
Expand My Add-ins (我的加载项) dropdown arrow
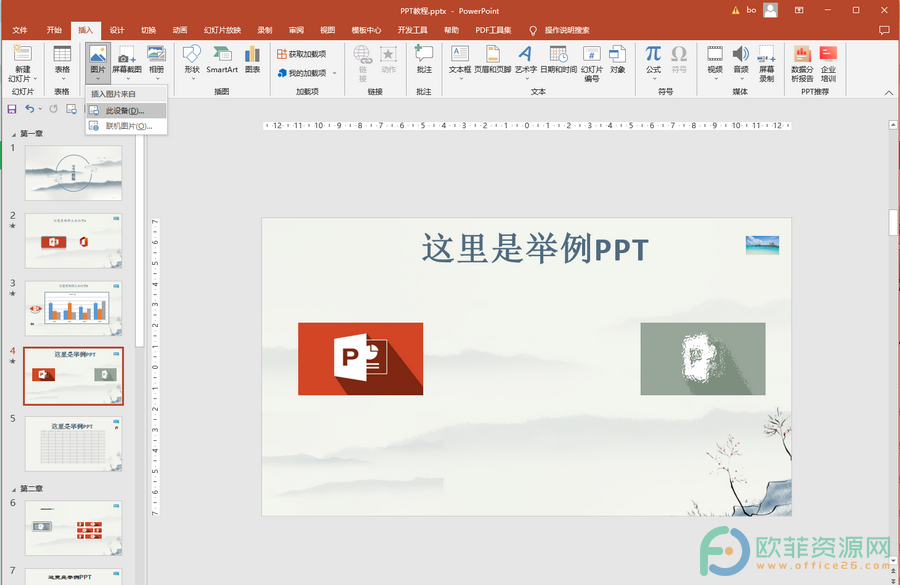tap(335, 73)
